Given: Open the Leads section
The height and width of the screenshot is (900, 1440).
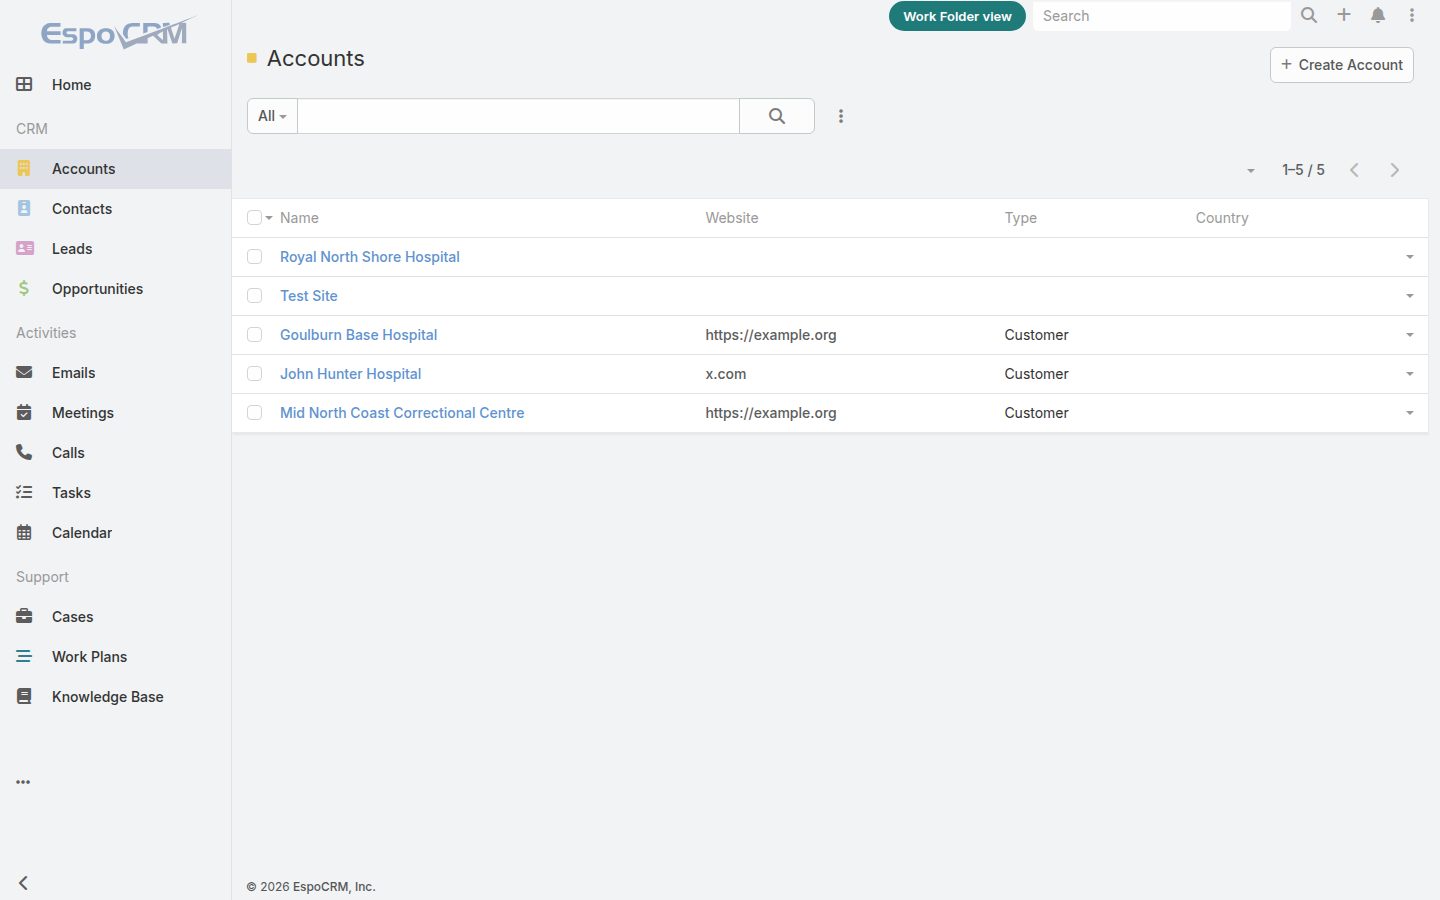Looking at the screenshot, I should 115,248.
